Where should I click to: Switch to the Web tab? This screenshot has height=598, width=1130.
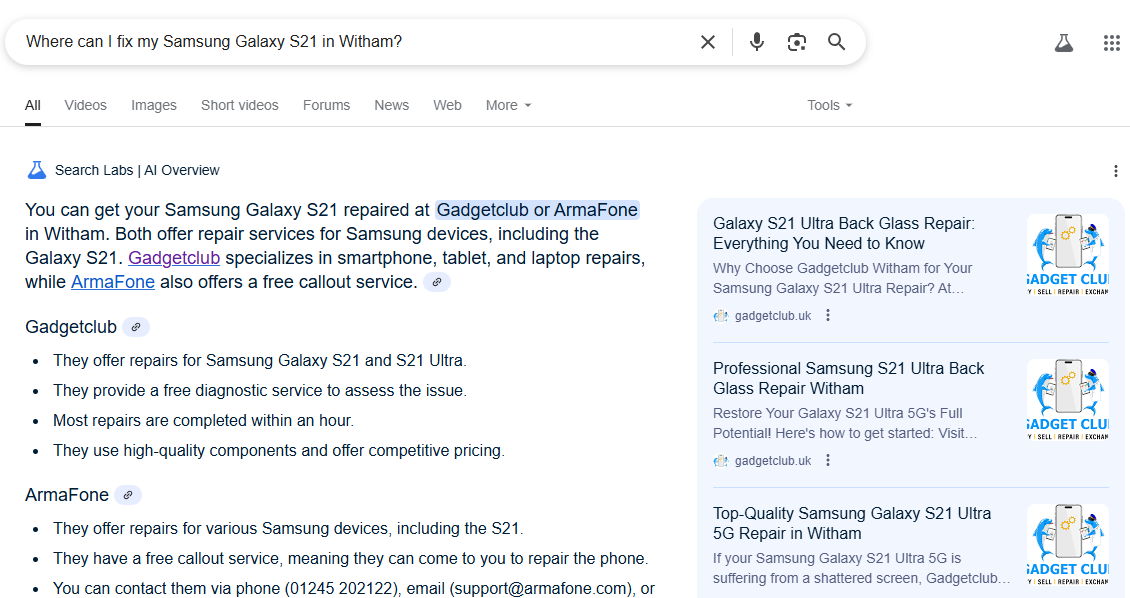pyautogui.click(x=447, y=105)
